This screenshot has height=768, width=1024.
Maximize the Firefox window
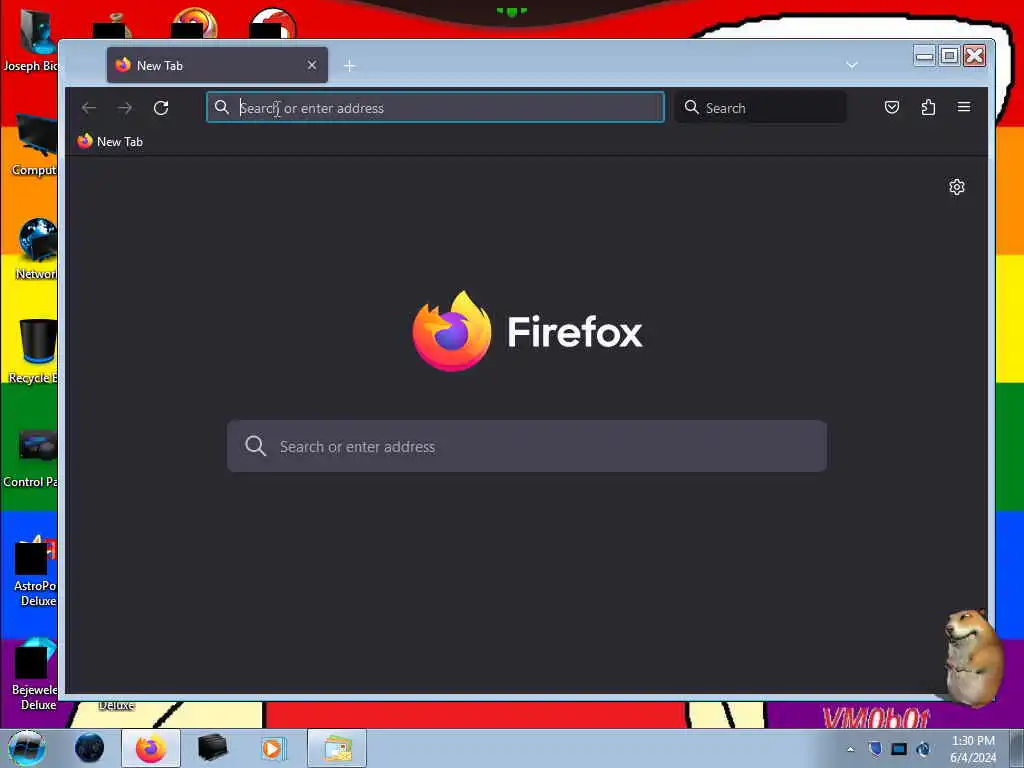coord(950,56)
